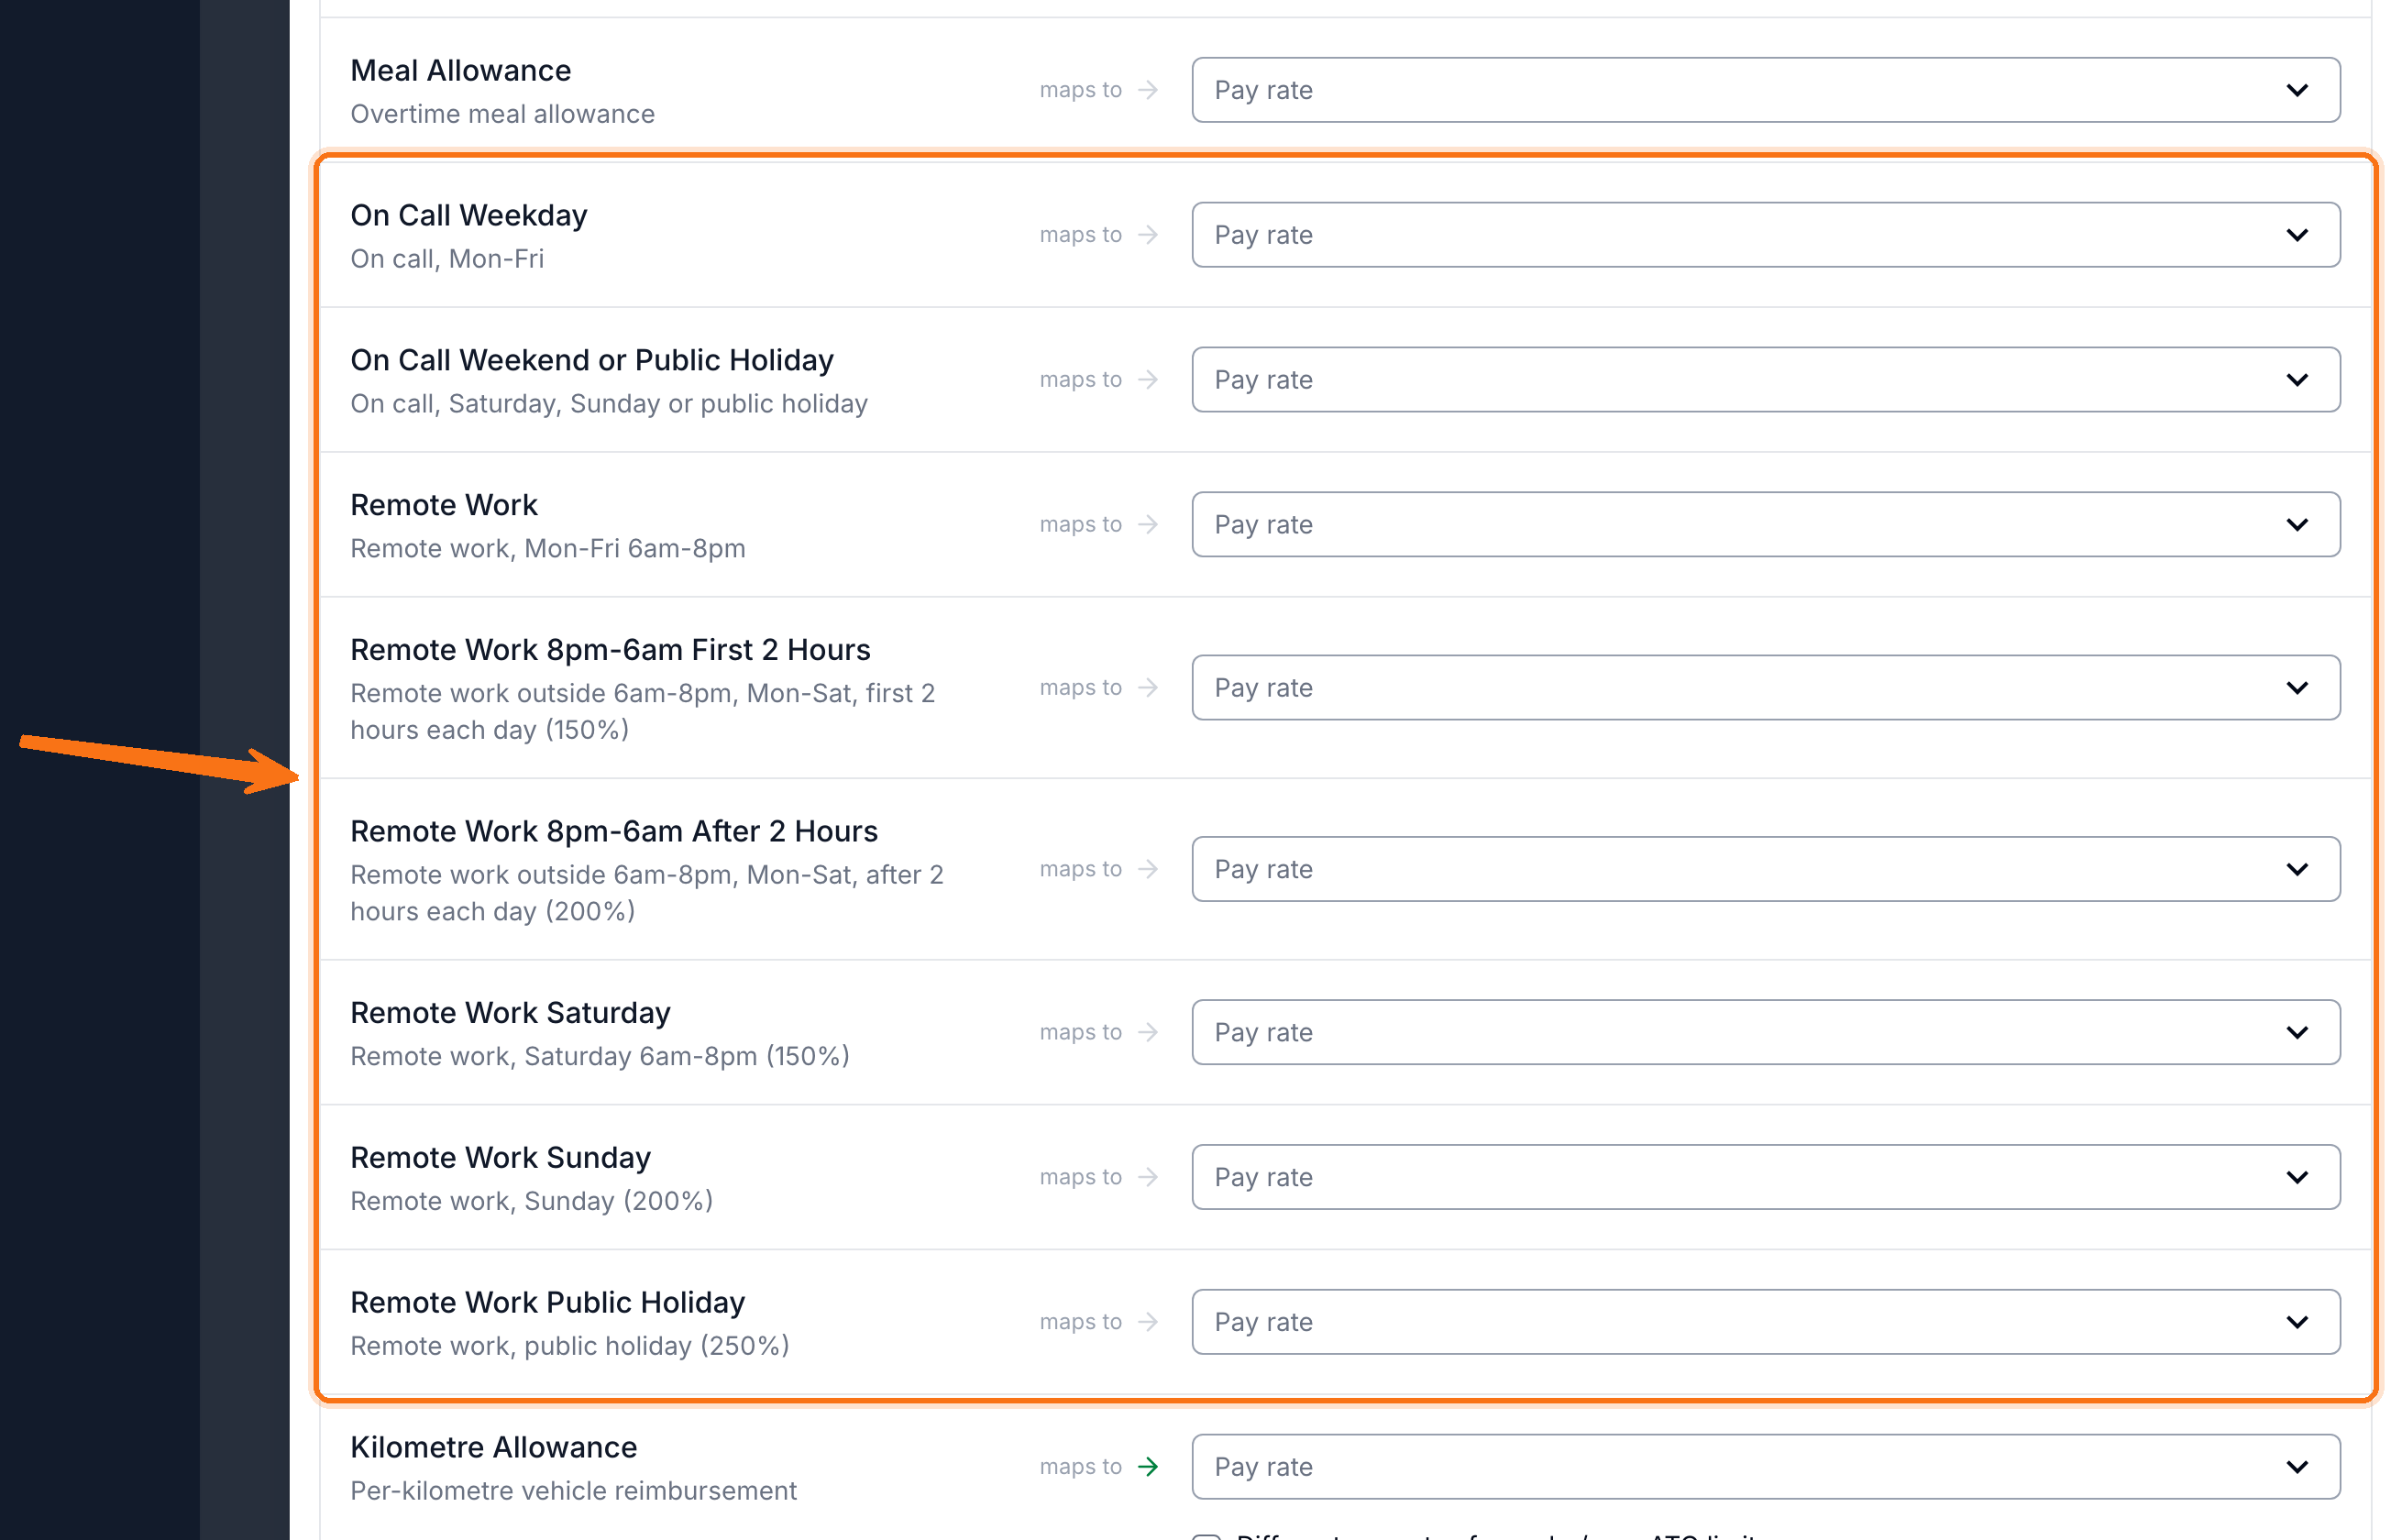Click the 'Remote work, Mon-Fri 6am-8pm' description

tap(547, 549)
